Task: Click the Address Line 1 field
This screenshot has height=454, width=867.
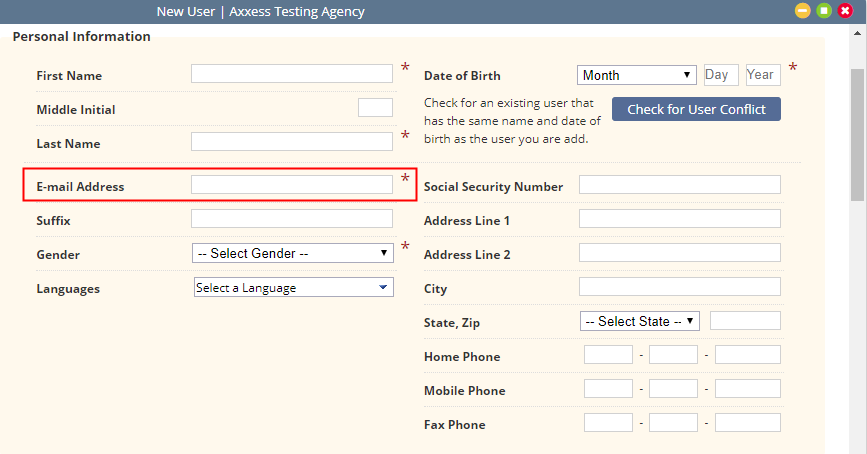Action: pos(680,218)
